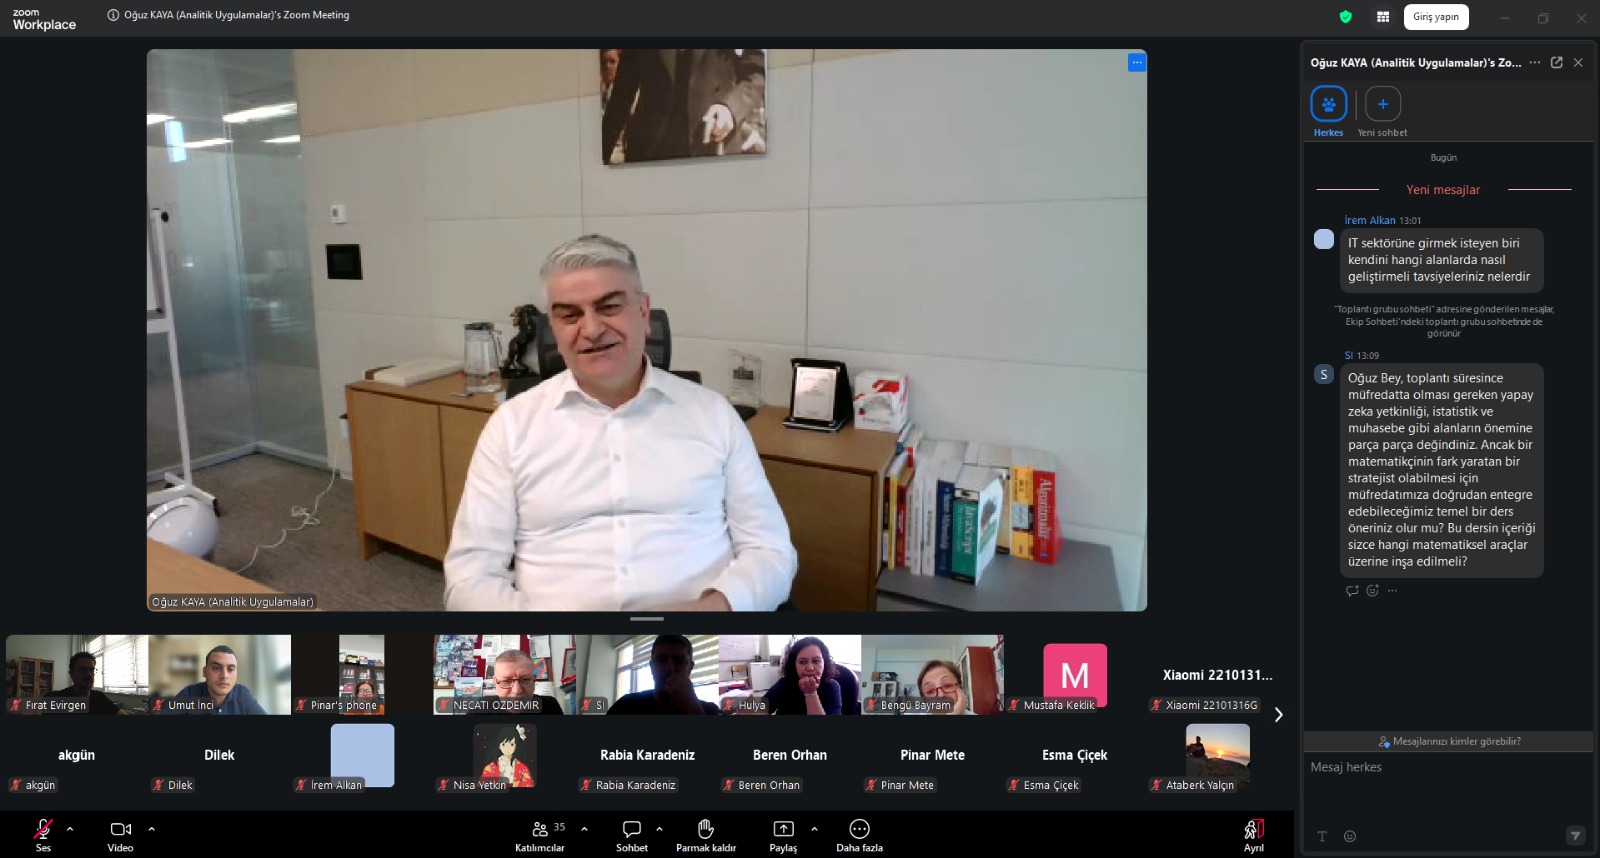This screenshot has height=858, width=1600.
Task: Select Umut İnci video thumbnail
Action: click(220, 675)
